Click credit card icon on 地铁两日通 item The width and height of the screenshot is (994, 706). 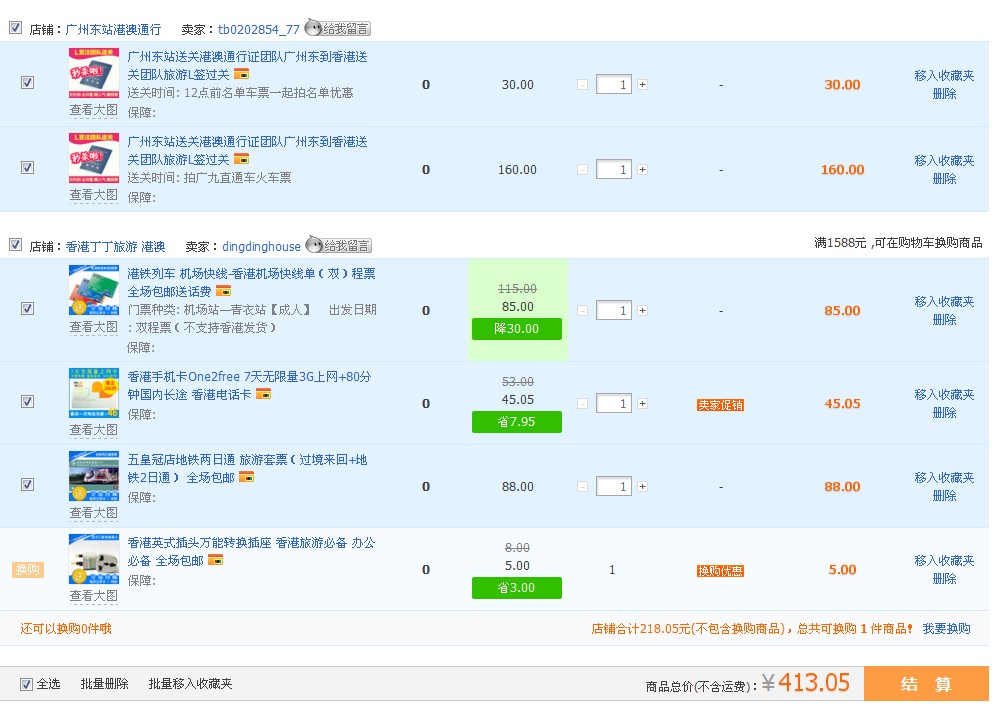click(246, 477)
